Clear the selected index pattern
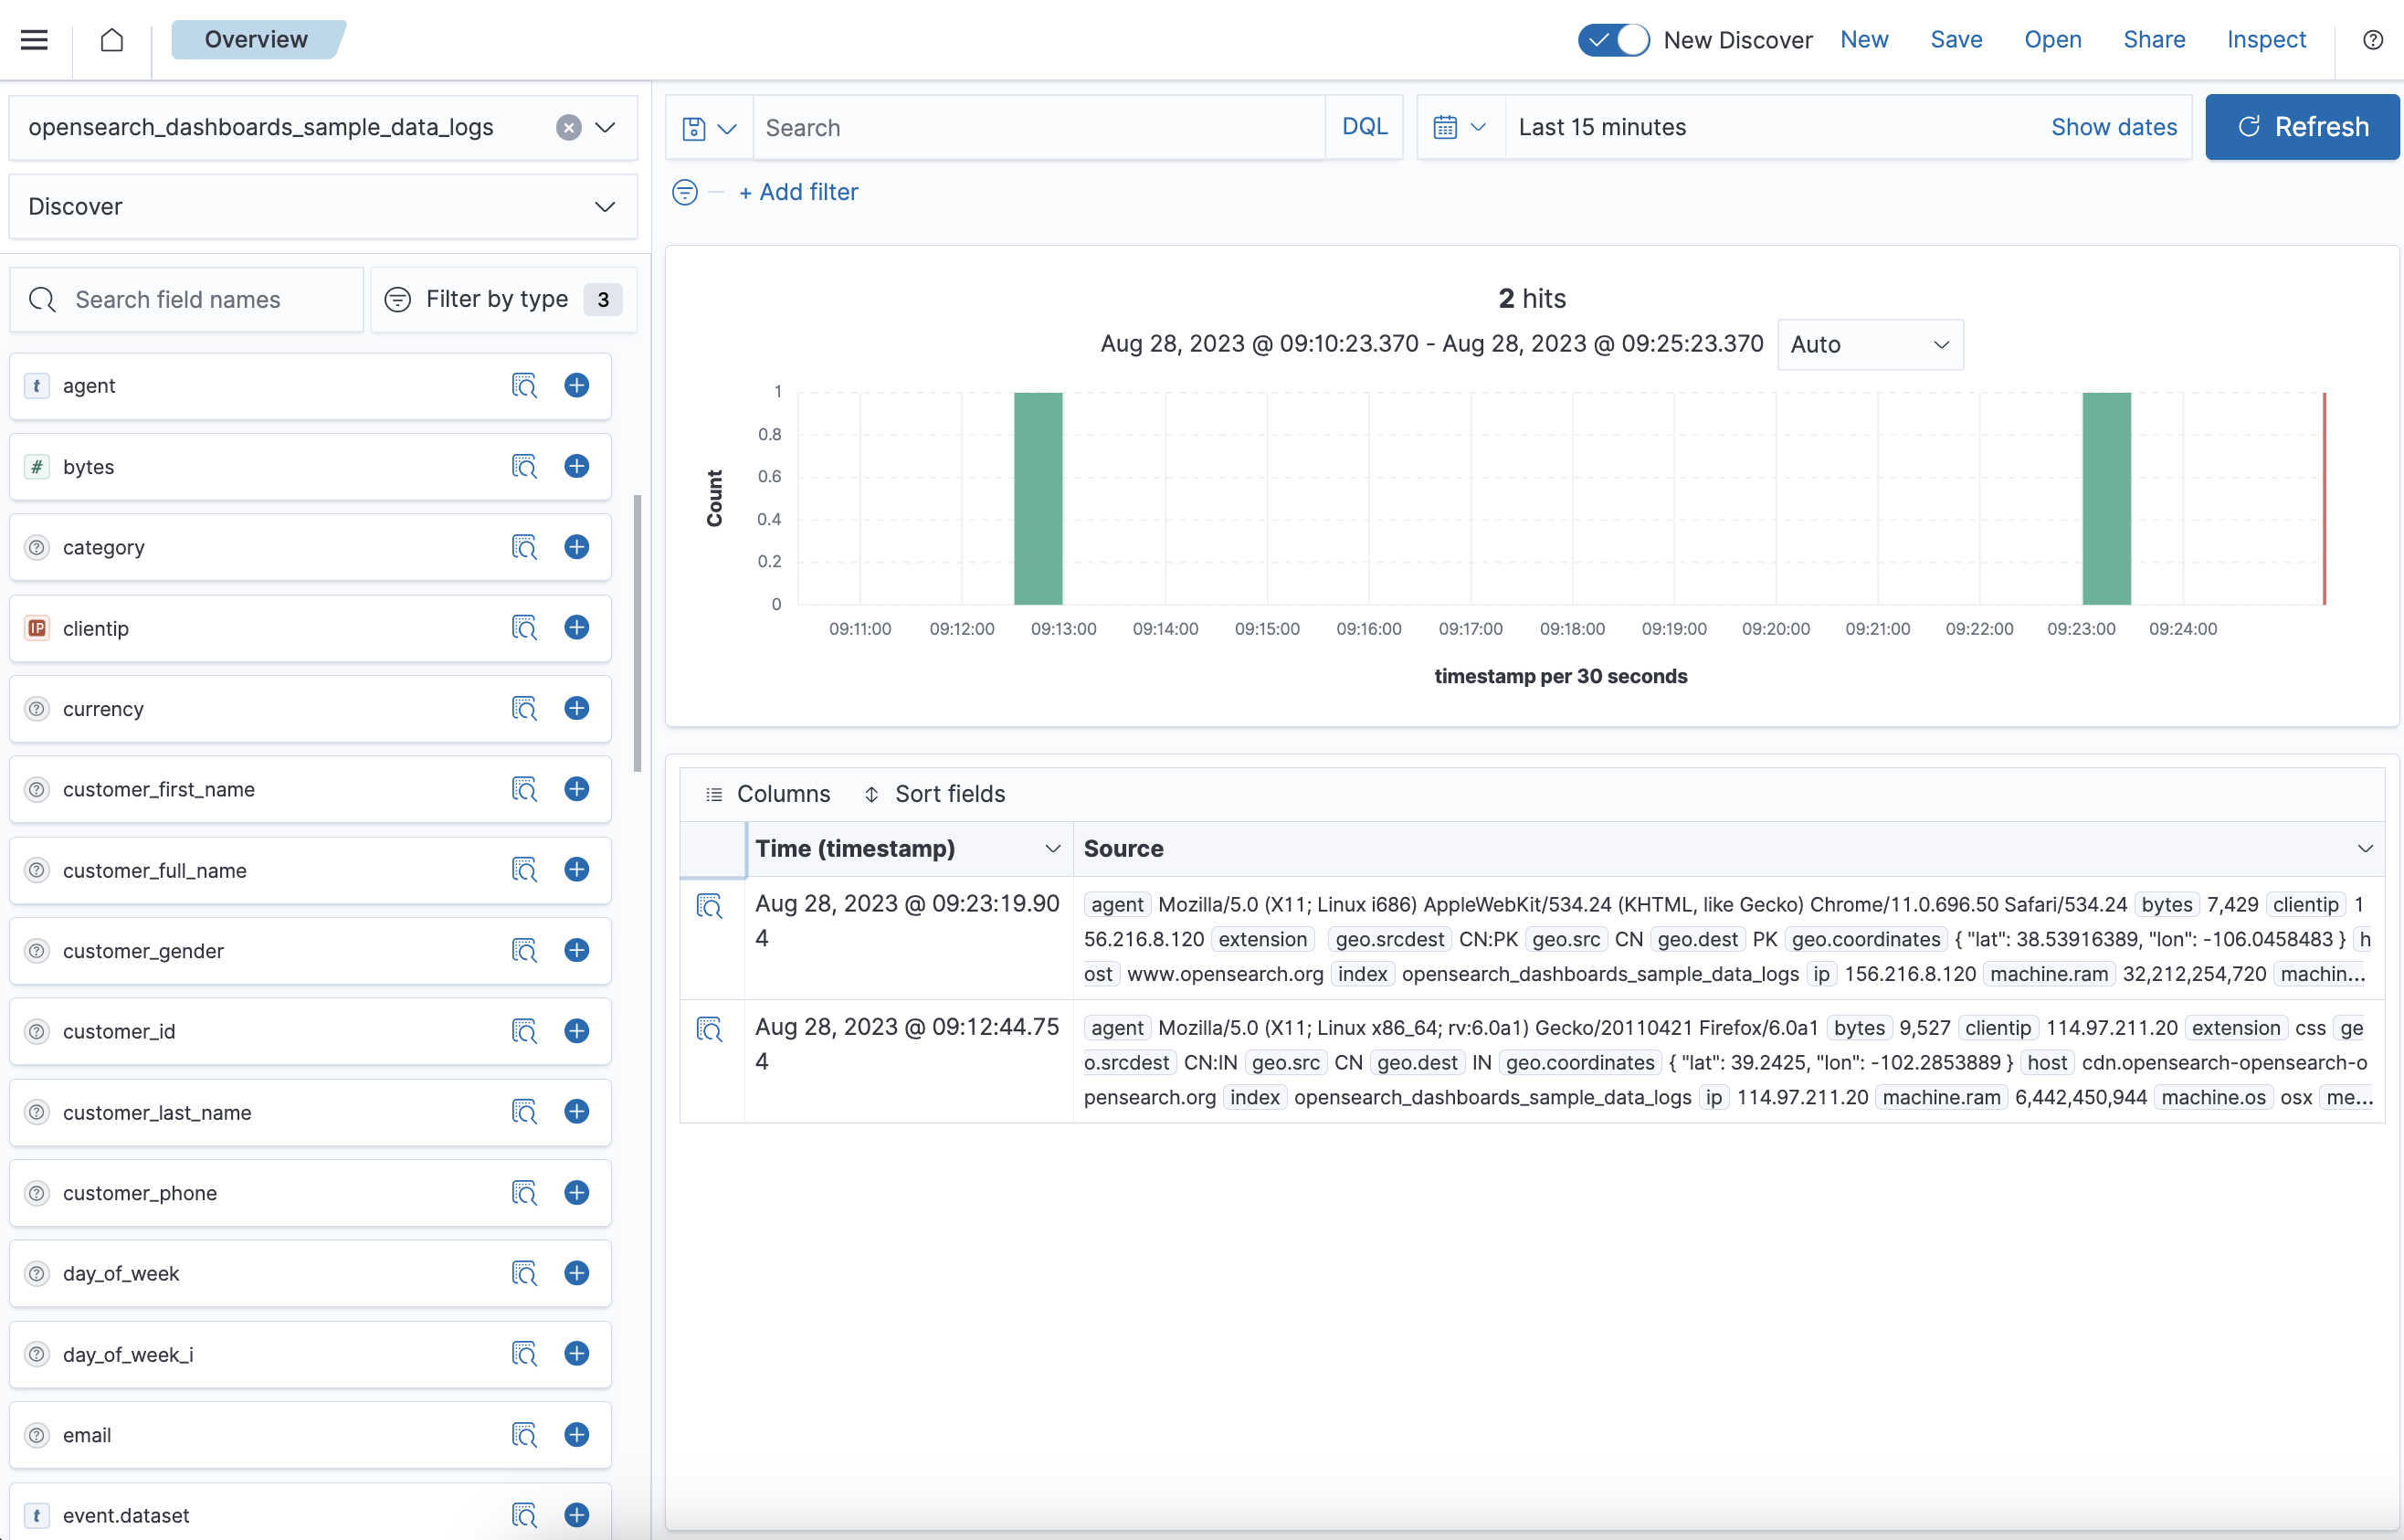The height and width of the screenshot is (1540, 2404). click(568, 128)
